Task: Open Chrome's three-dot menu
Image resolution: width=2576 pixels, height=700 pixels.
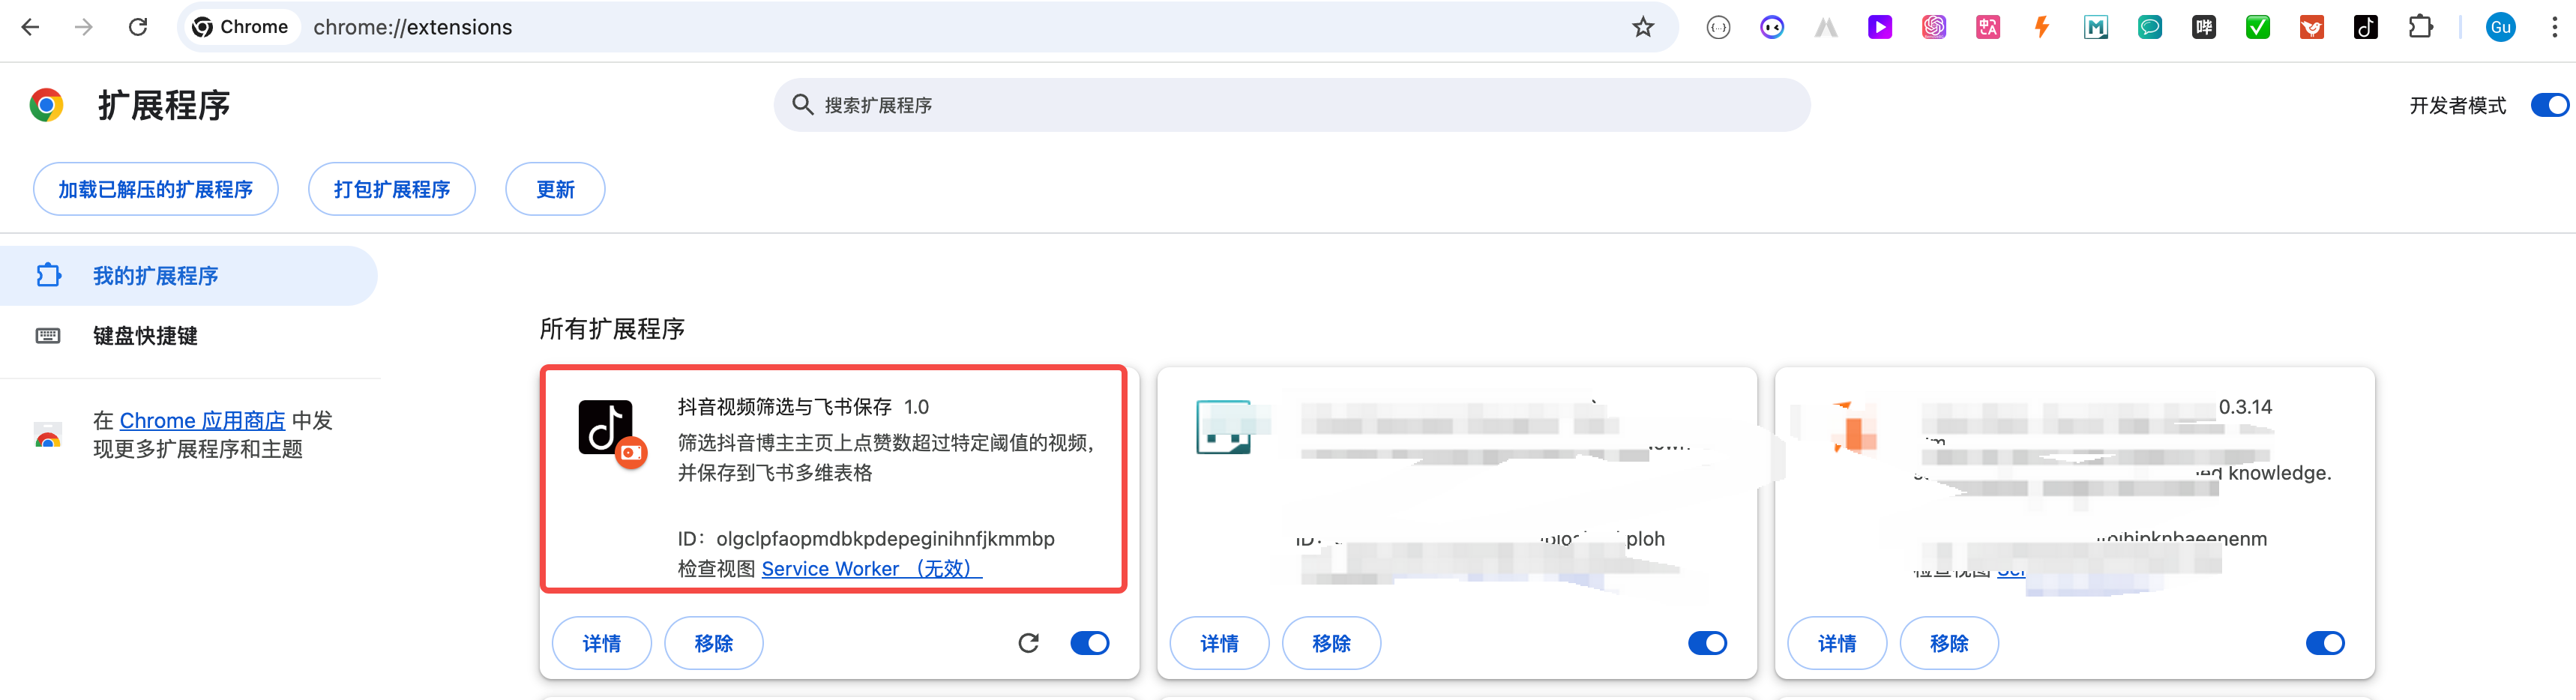Action: pos(2555,27)
